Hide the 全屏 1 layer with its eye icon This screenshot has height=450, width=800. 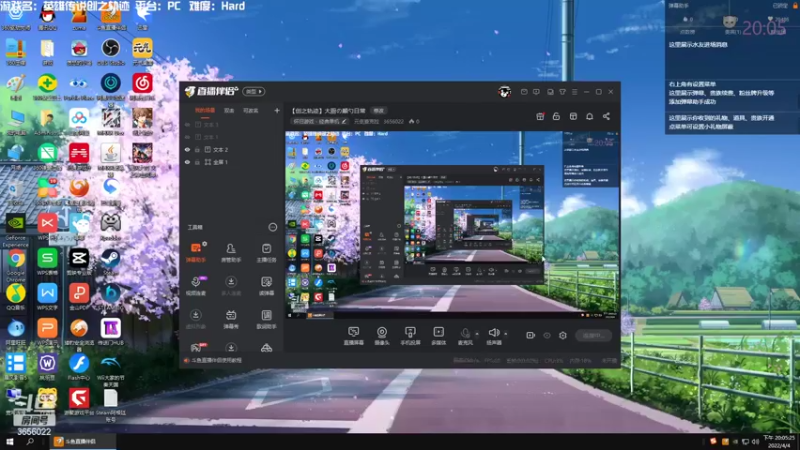pos(187,162)
